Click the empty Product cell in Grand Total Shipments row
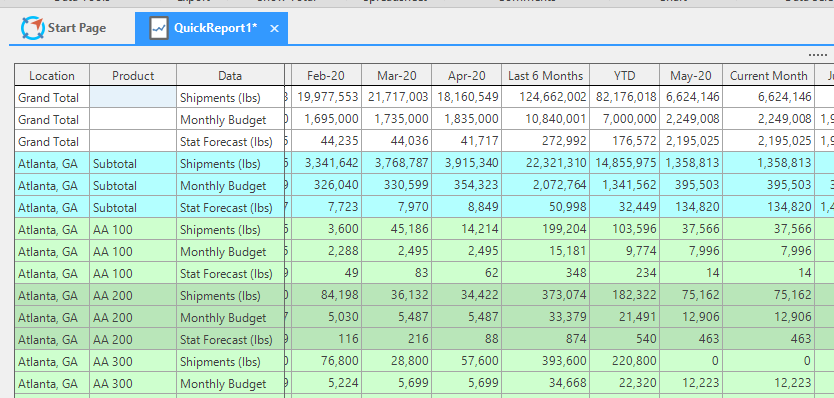The width and height of the screenshot is (834, 398). 133,97
